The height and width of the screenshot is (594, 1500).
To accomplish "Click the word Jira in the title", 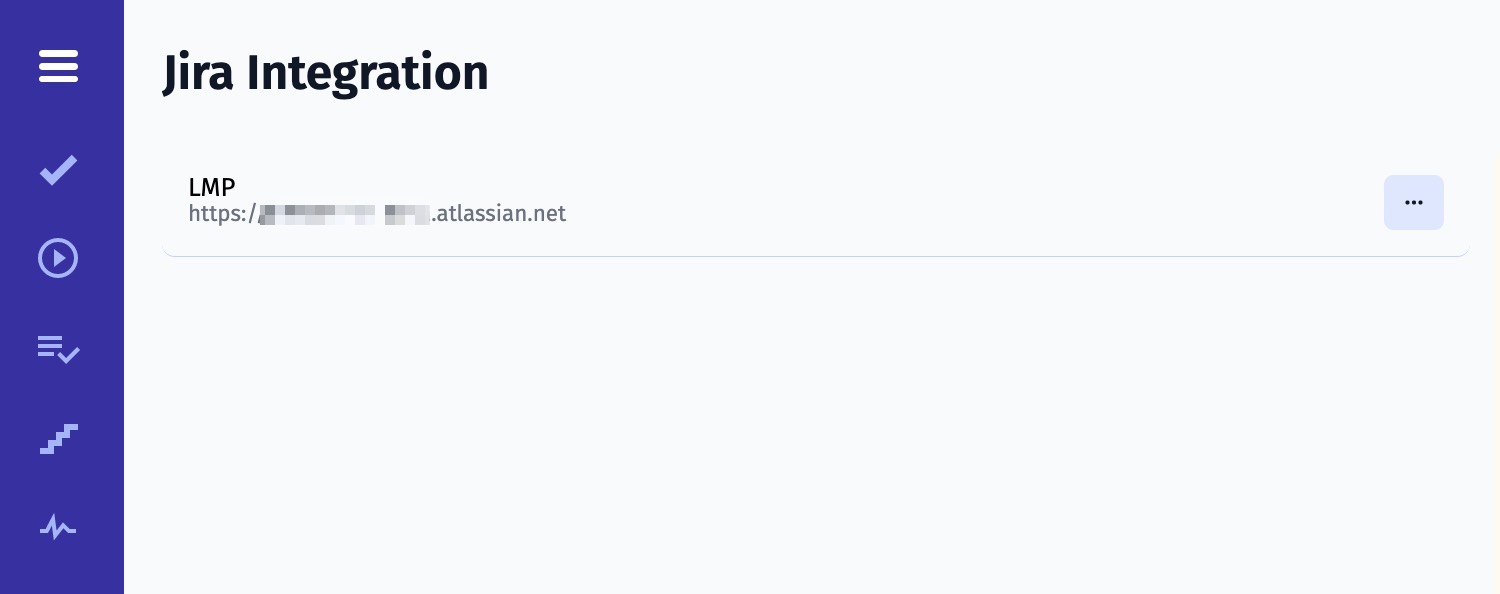I will coord(199,73).
